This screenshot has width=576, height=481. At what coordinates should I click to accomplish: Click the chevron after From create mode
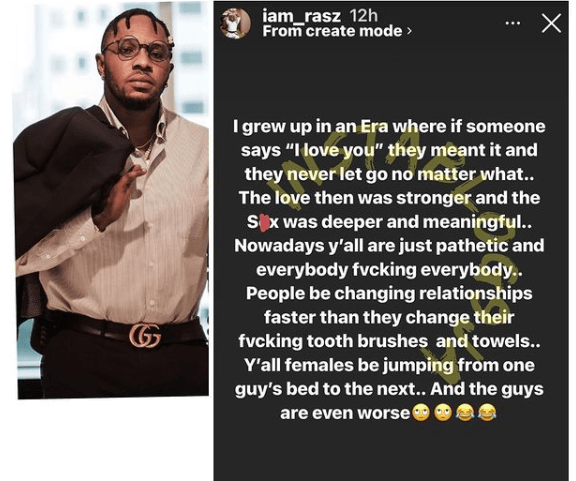coord(409,31)
